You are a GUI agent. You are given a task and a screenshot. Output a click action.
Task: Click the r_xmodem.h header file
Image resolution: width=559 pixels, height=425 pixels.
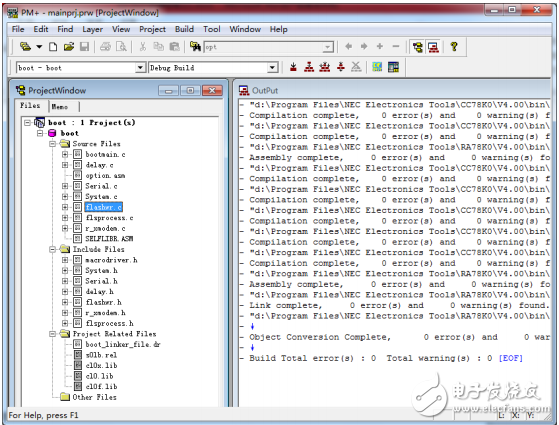[x=106, y=313]
